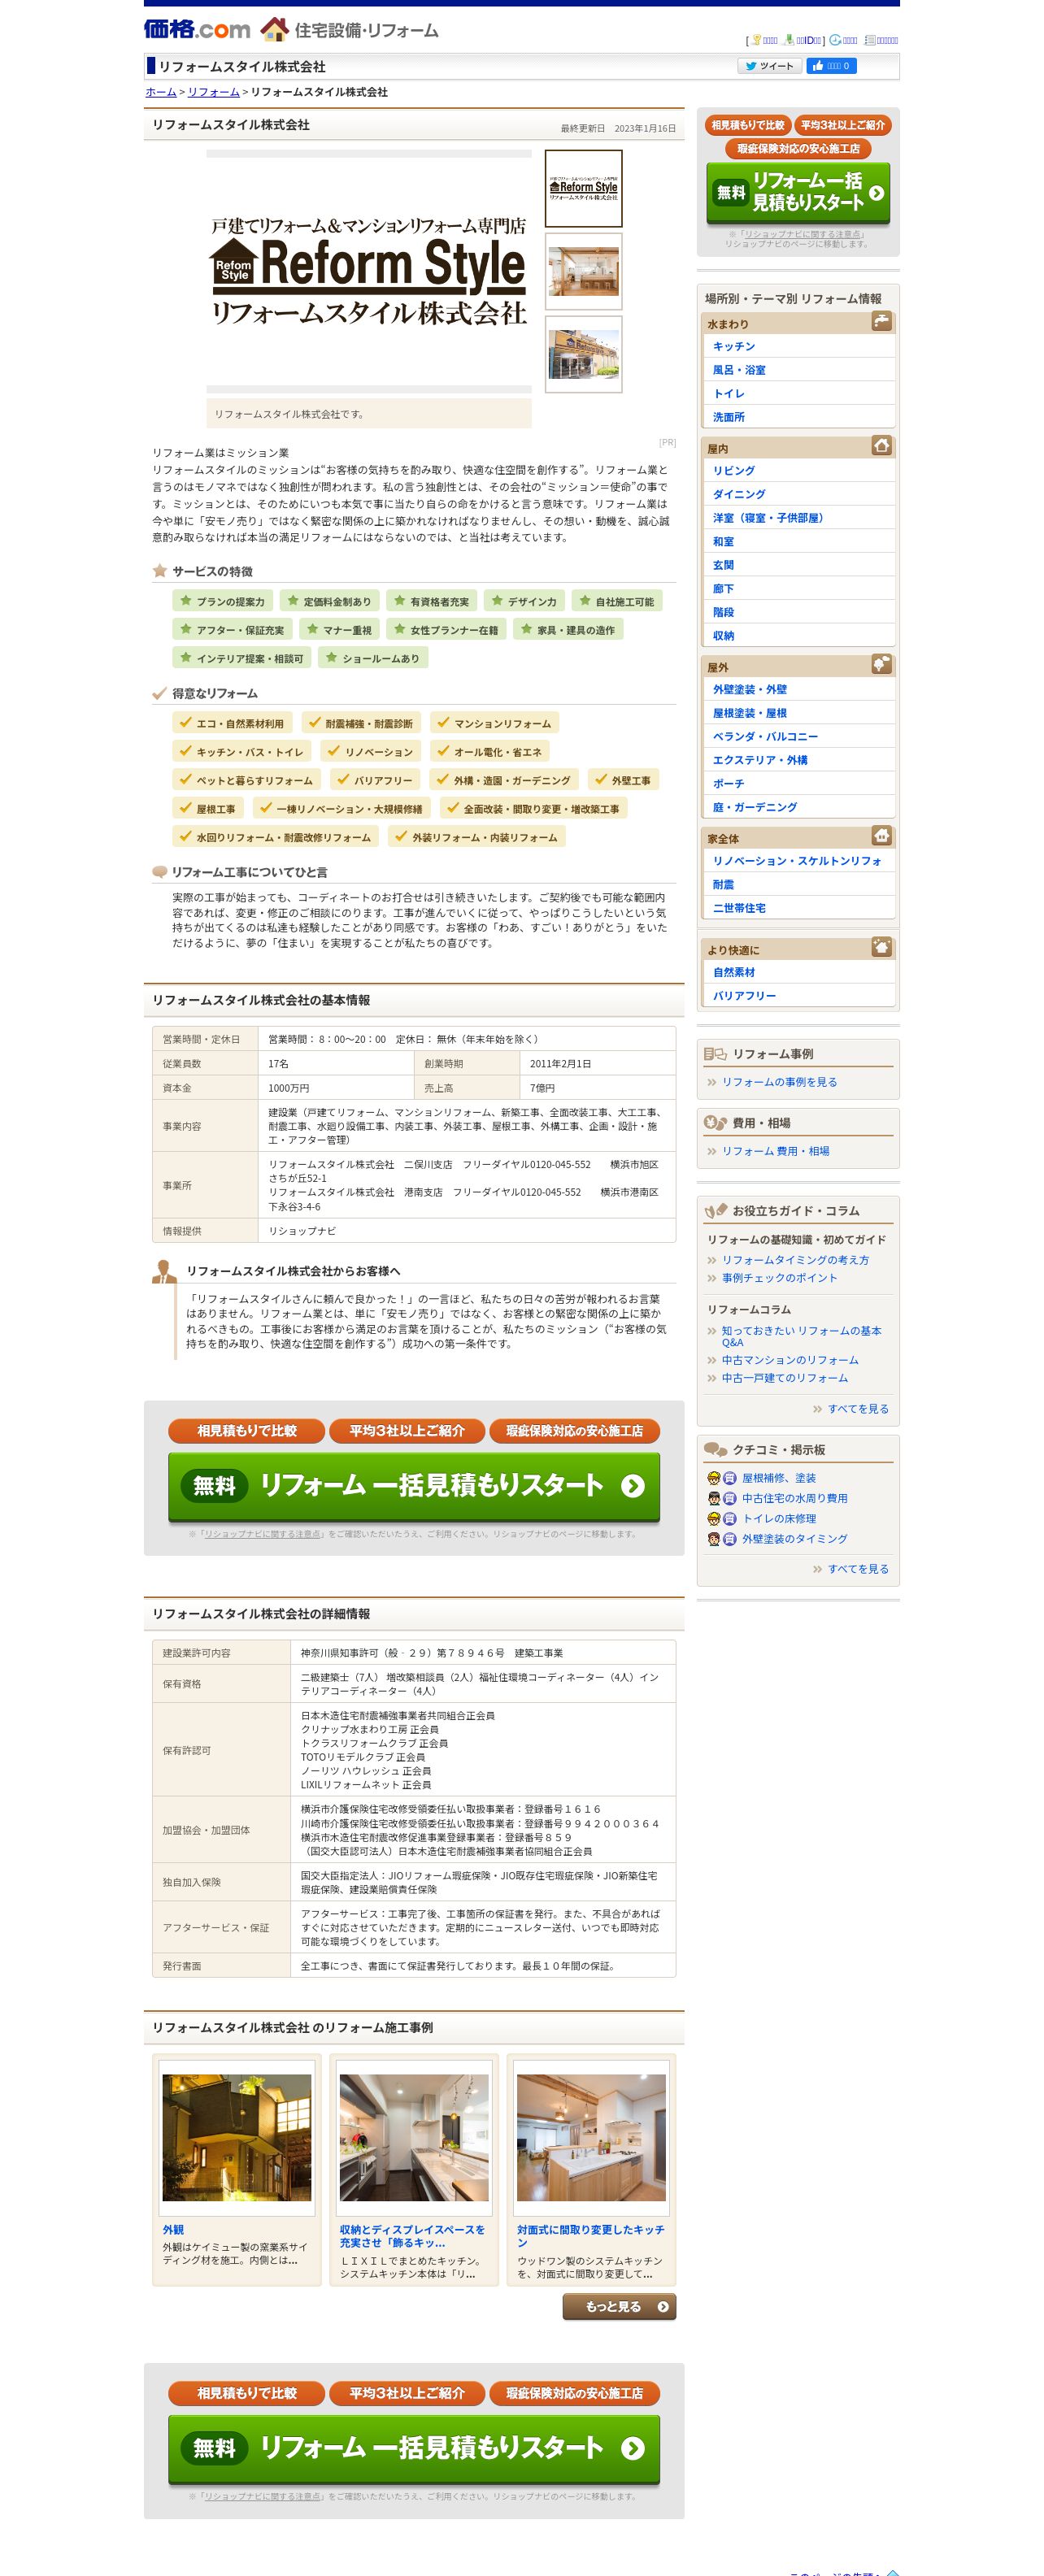1044x2576 pixels.
Task: Open the トイレの床修理 thread
Action: click(x=778, y=1518)
